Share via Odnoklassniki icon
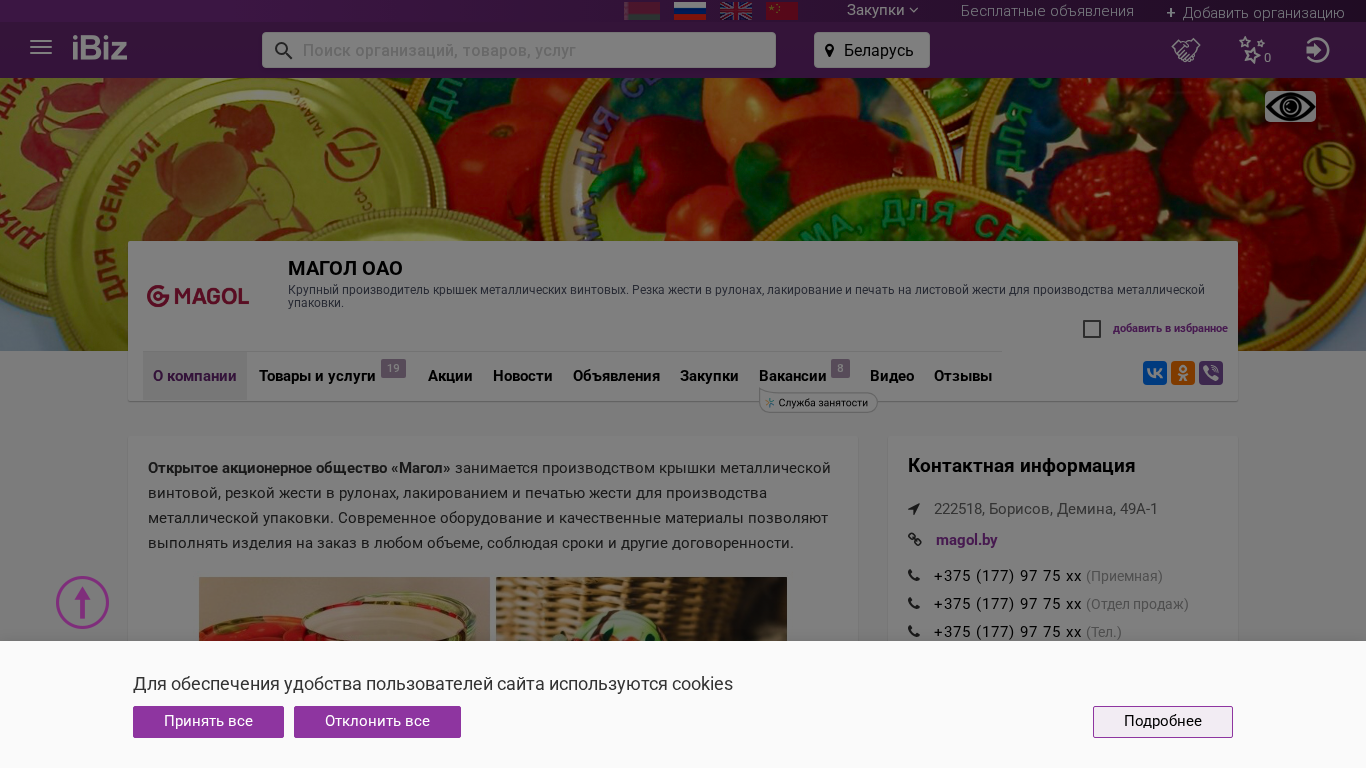 point(1183,373)
